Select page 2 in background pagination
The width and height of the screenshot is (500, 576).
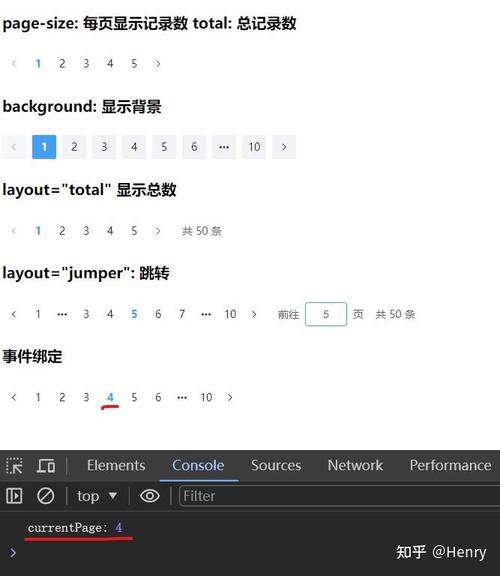(74, 147)
